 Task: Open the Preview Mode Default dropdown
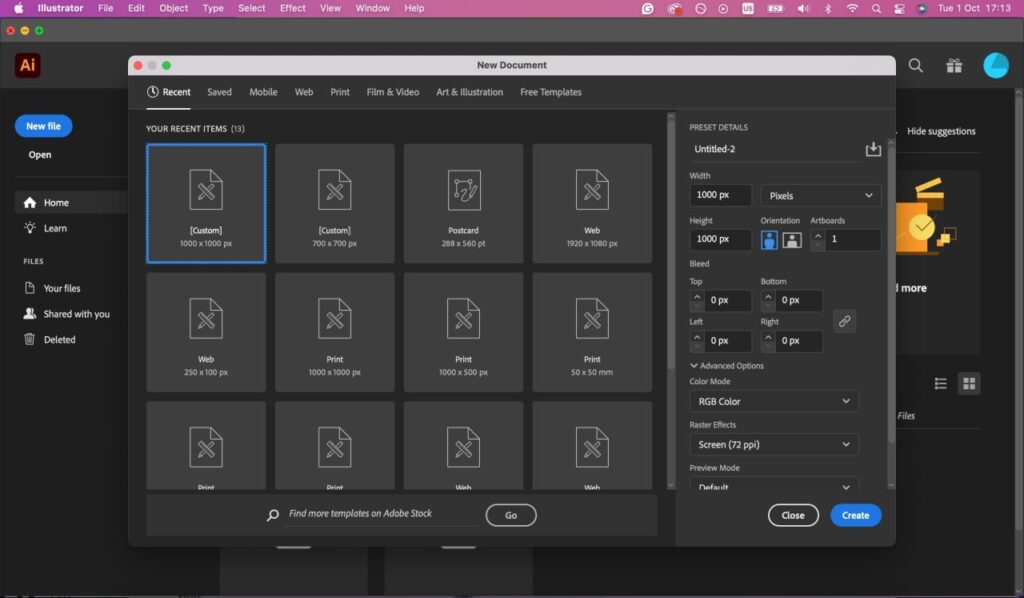pos(774,485)
